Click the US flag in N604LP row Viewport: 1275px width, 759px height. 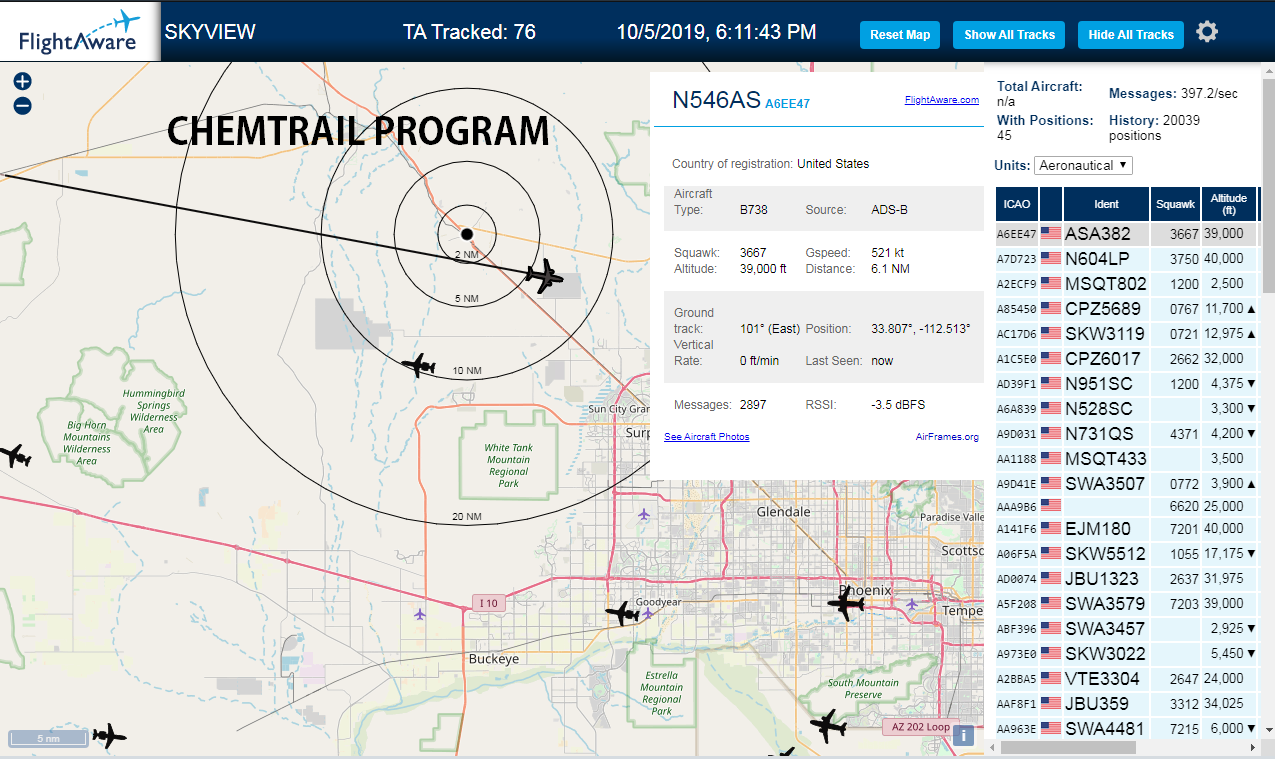point(1051,259)
